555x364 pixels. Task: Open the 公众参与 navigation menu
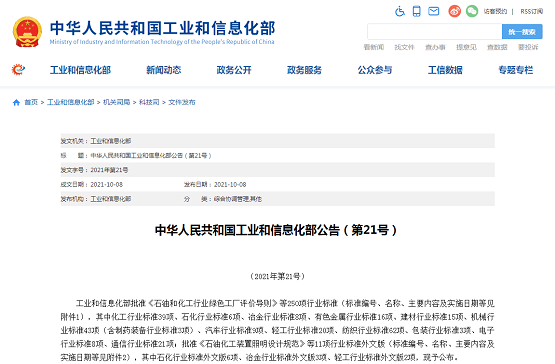point(375,70)
